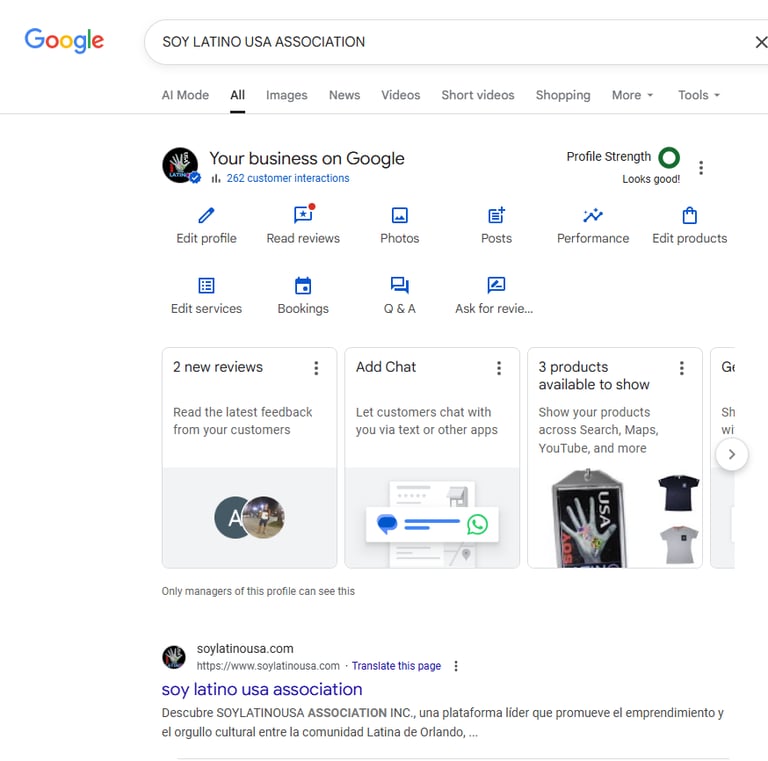Open the three-dot menu next to Translate this page
The height and width of the screenshot is (761, 768).
click(x=456, y=666)
